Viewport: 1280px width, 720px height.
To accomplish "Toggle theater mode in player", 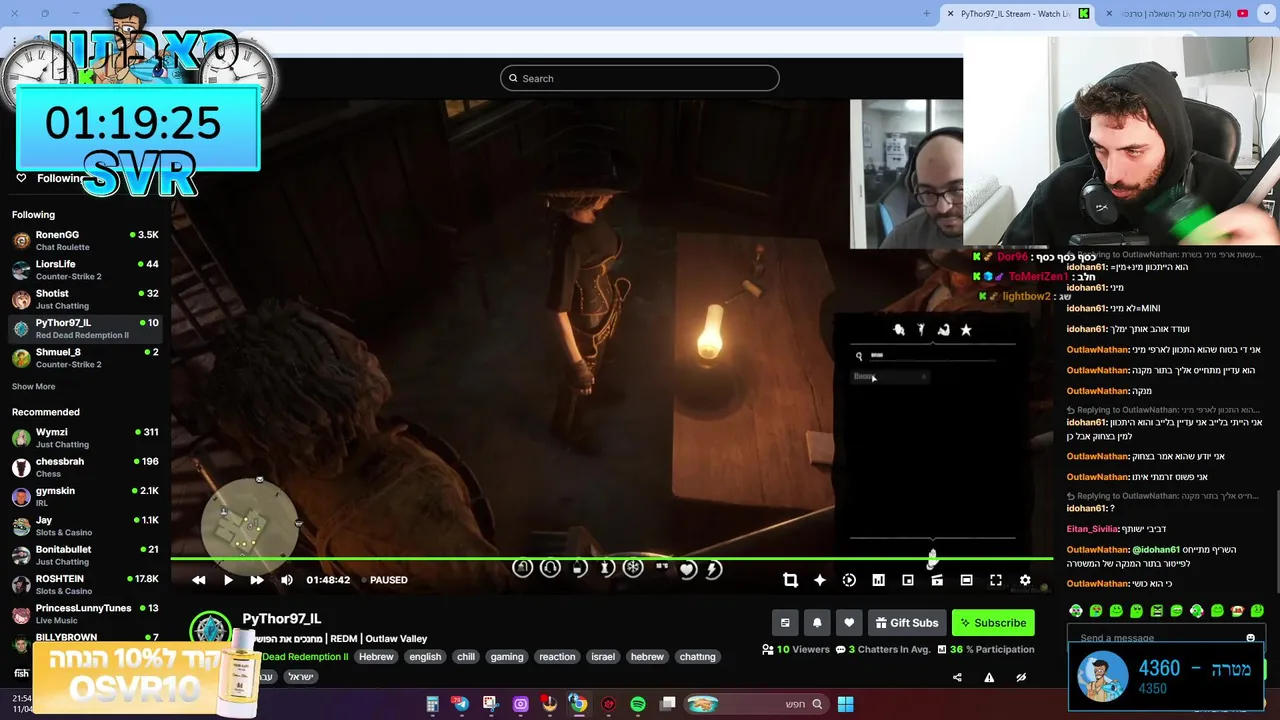I will [966, 580].
